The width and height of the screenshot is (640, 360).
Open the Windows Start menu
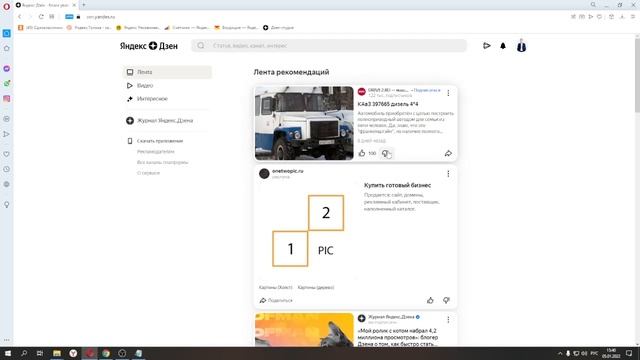click(x=7, y=353)
